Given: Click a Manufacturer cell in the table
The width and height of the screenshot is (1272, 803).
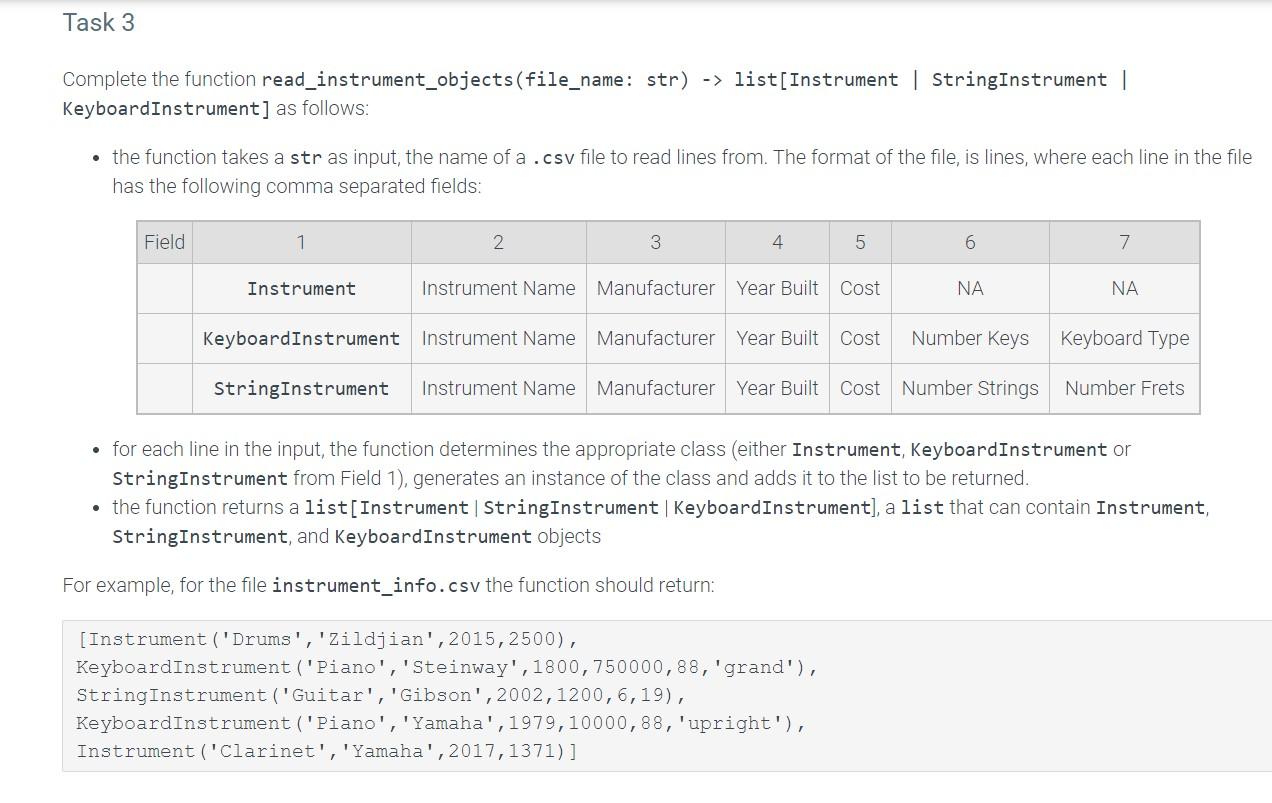Looking at the screenshot, I should coord(655,288).
